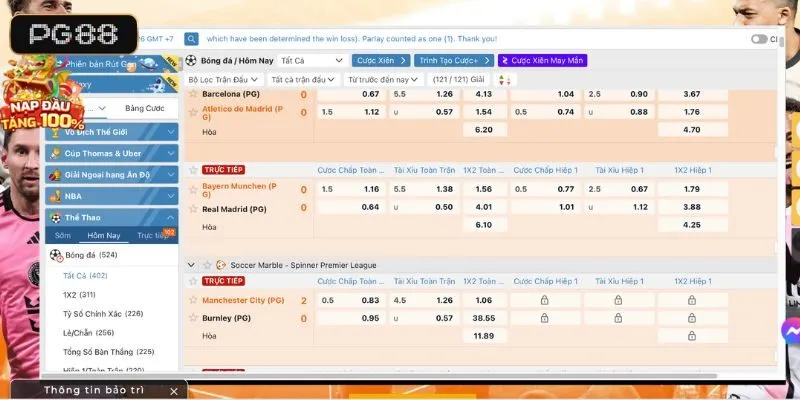Select Tất Cả (402) filter

[x=85, y=276]
